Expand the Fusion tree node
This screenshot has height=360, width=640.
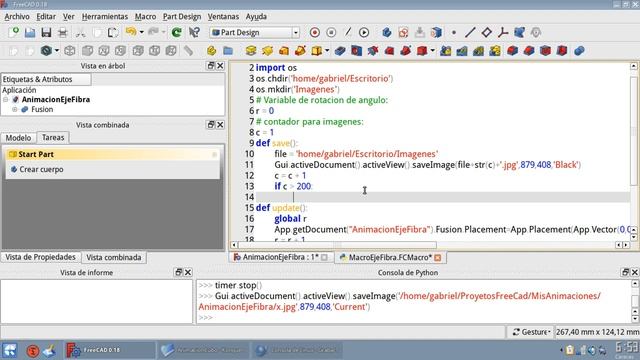[x=15, y=109]
